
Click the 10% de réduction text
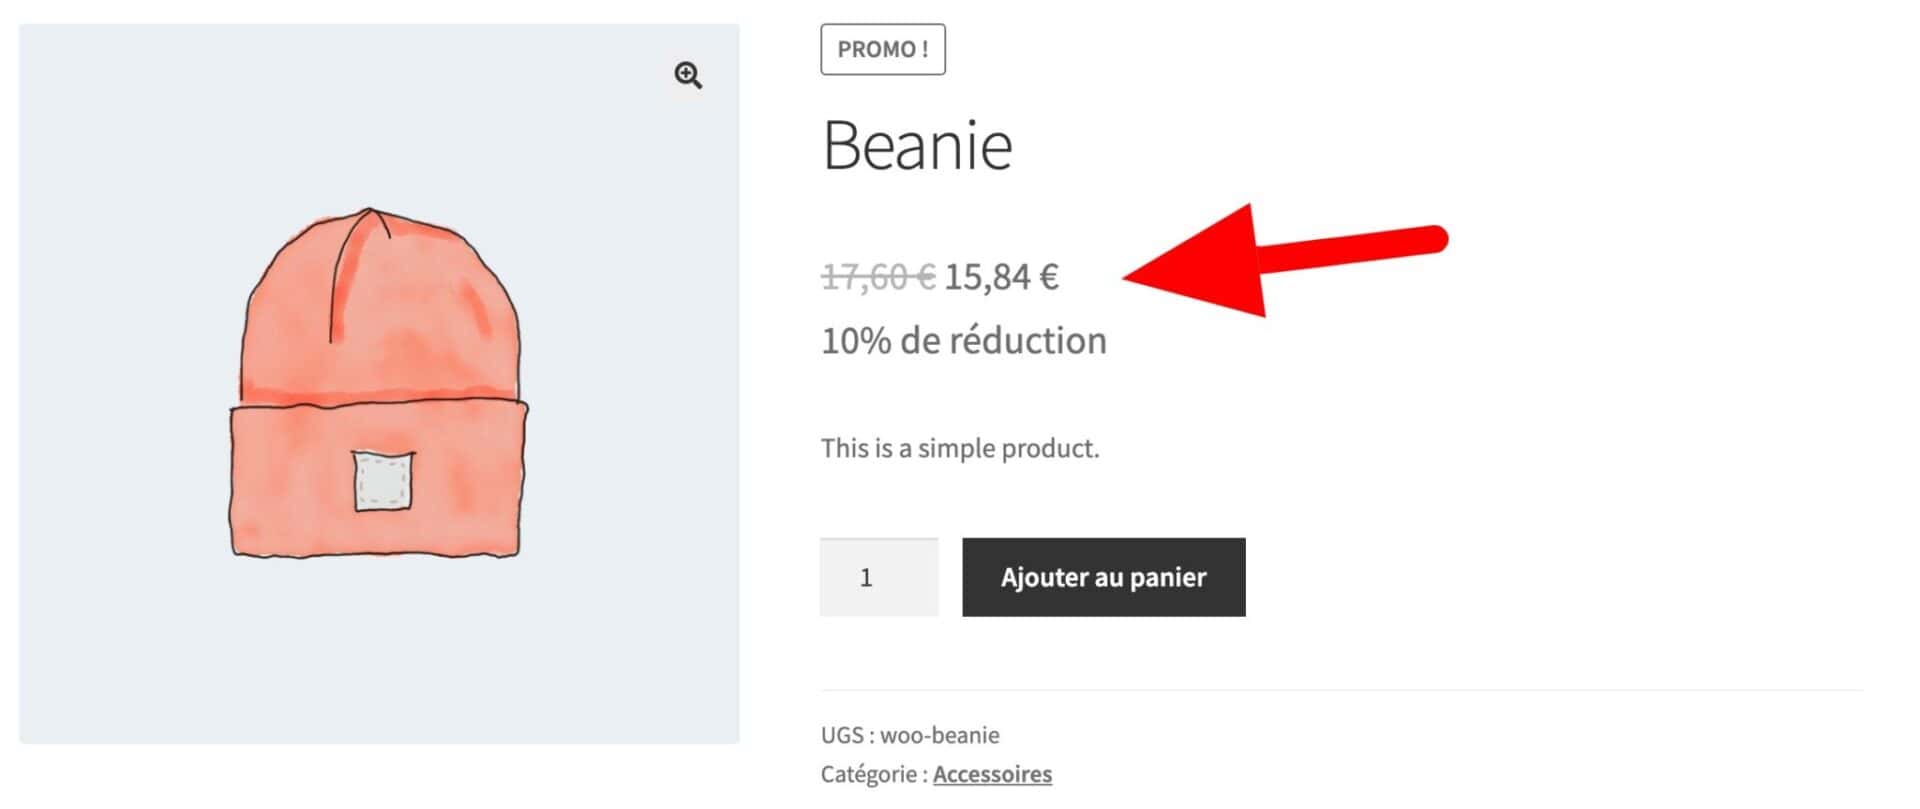click(x=963, y=341)
